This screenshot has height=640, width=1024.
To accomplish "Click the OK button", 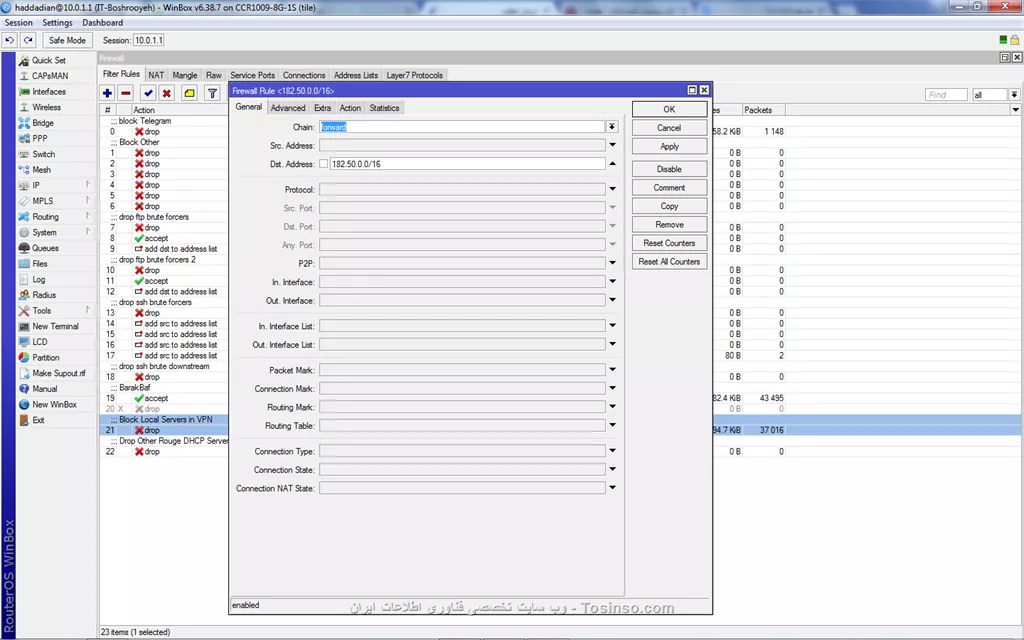I will click(669, 109).
